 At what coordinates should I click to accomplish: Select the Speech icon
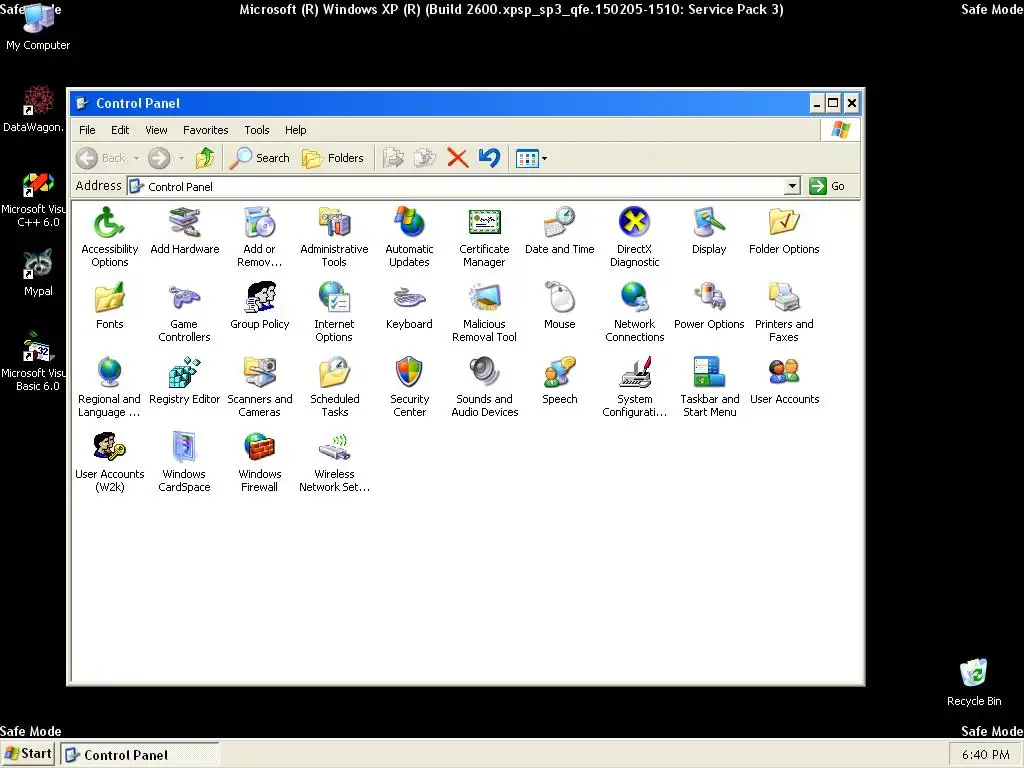[560, 374]
